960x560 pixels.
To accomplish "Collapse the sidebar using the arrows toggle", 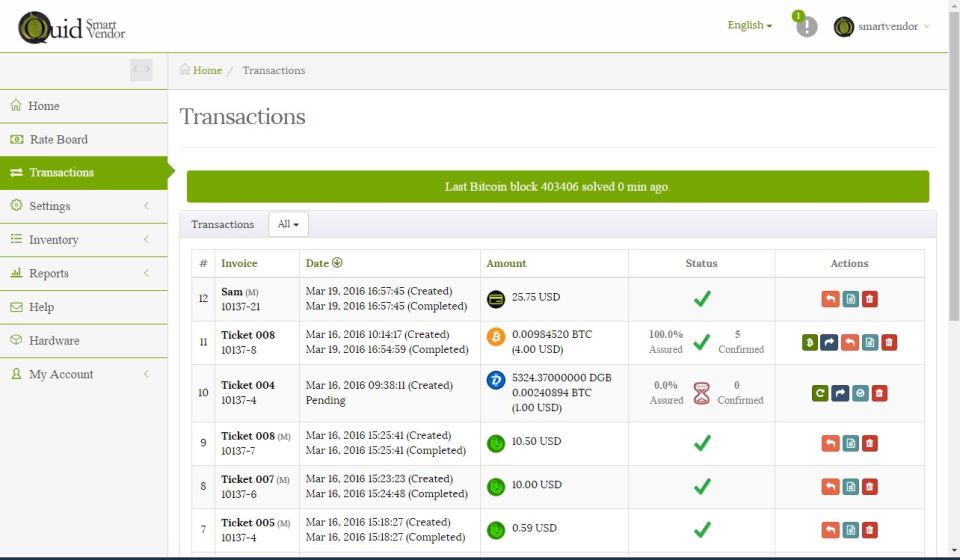I will tap(141, 70).
